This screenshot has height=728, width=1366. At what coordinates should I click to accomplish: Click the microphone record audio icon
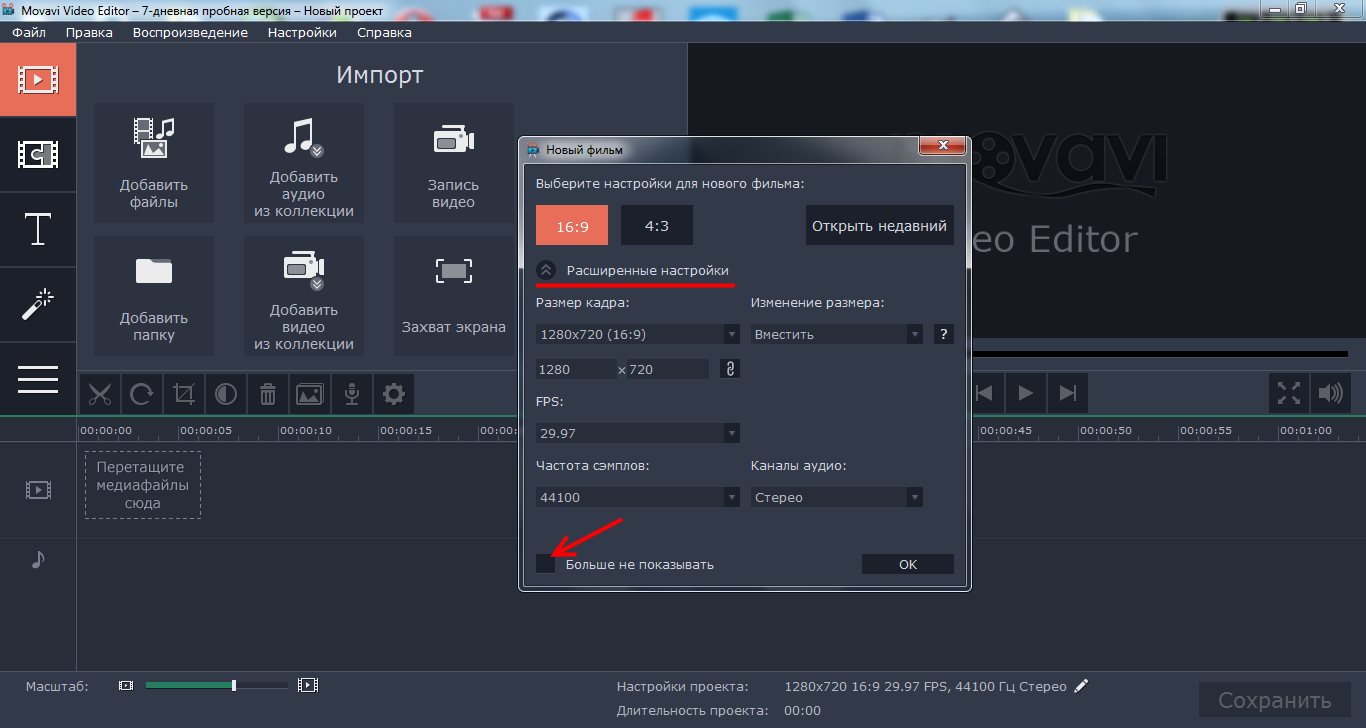[352, 394]
